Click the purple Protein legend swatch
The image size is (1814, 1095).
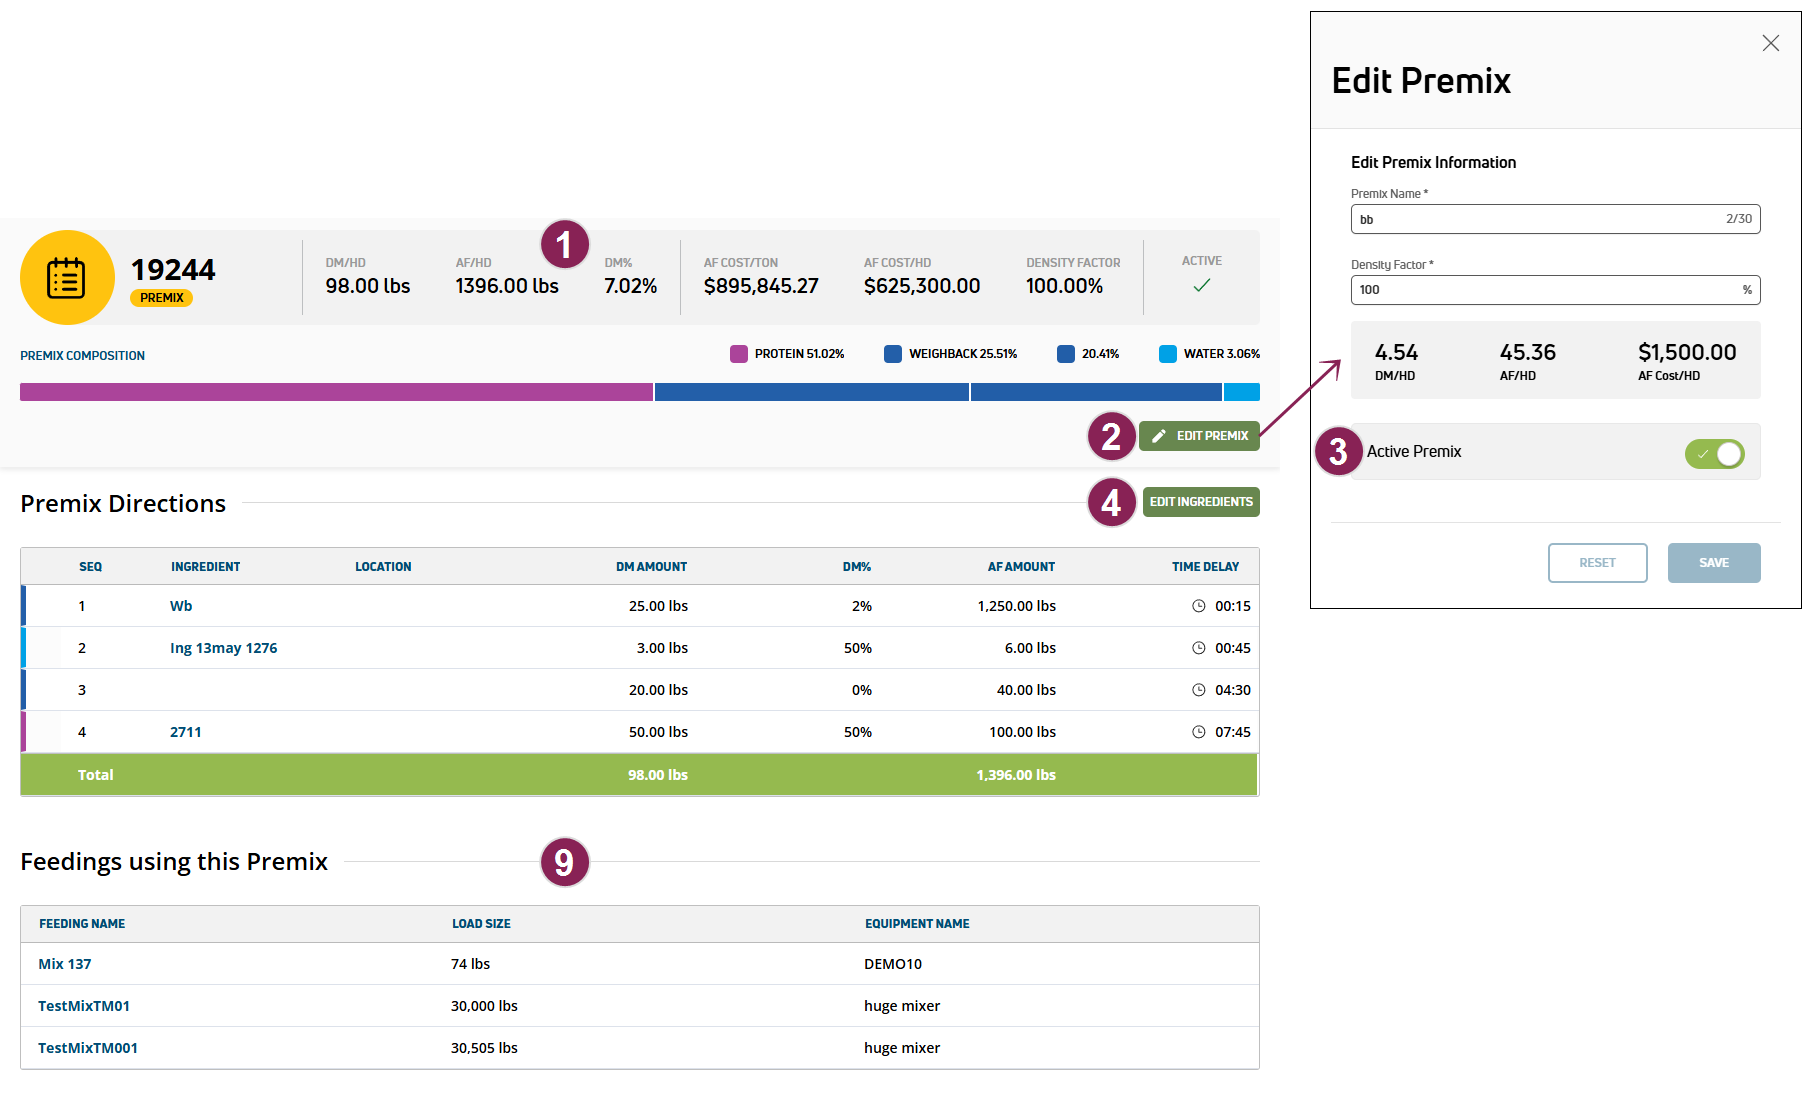click(x=739, y=354)
